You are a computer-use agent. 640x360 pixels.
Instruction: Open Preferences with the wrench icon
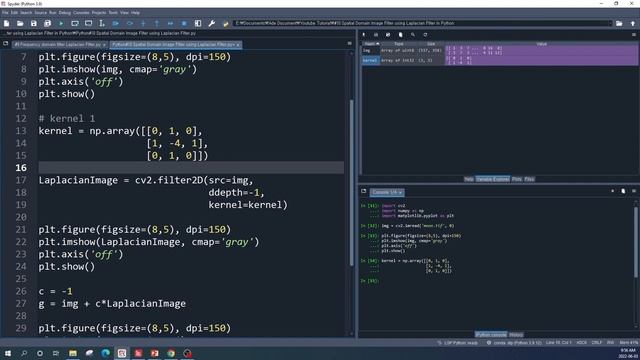pos(212,24)
